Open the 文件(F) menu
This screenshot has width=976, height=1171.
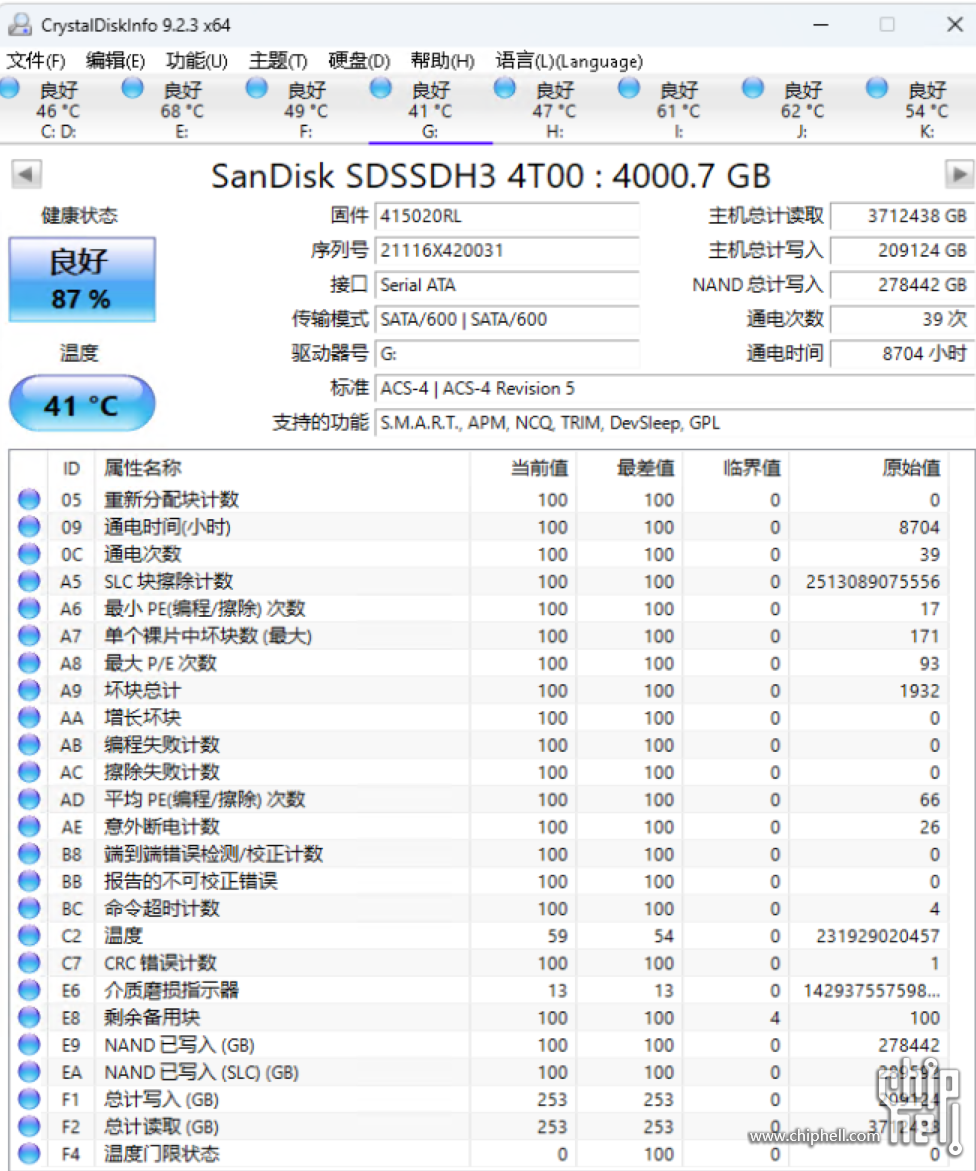point(36,60)
